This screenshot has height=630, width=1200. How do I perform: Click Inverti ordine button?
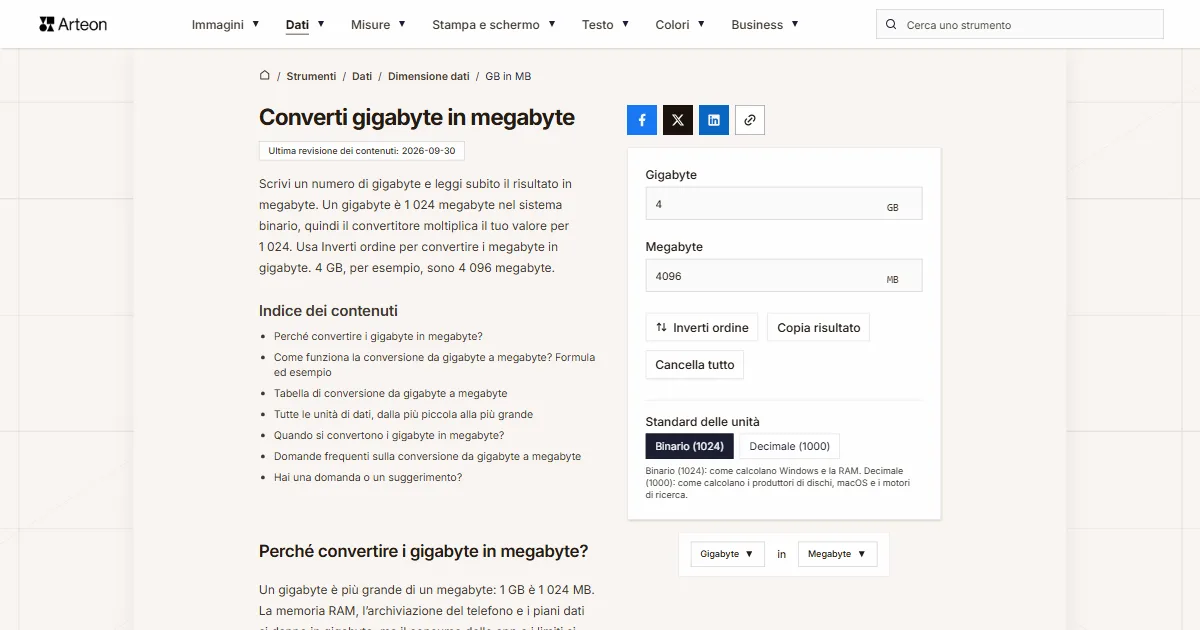tap(702, 328)
